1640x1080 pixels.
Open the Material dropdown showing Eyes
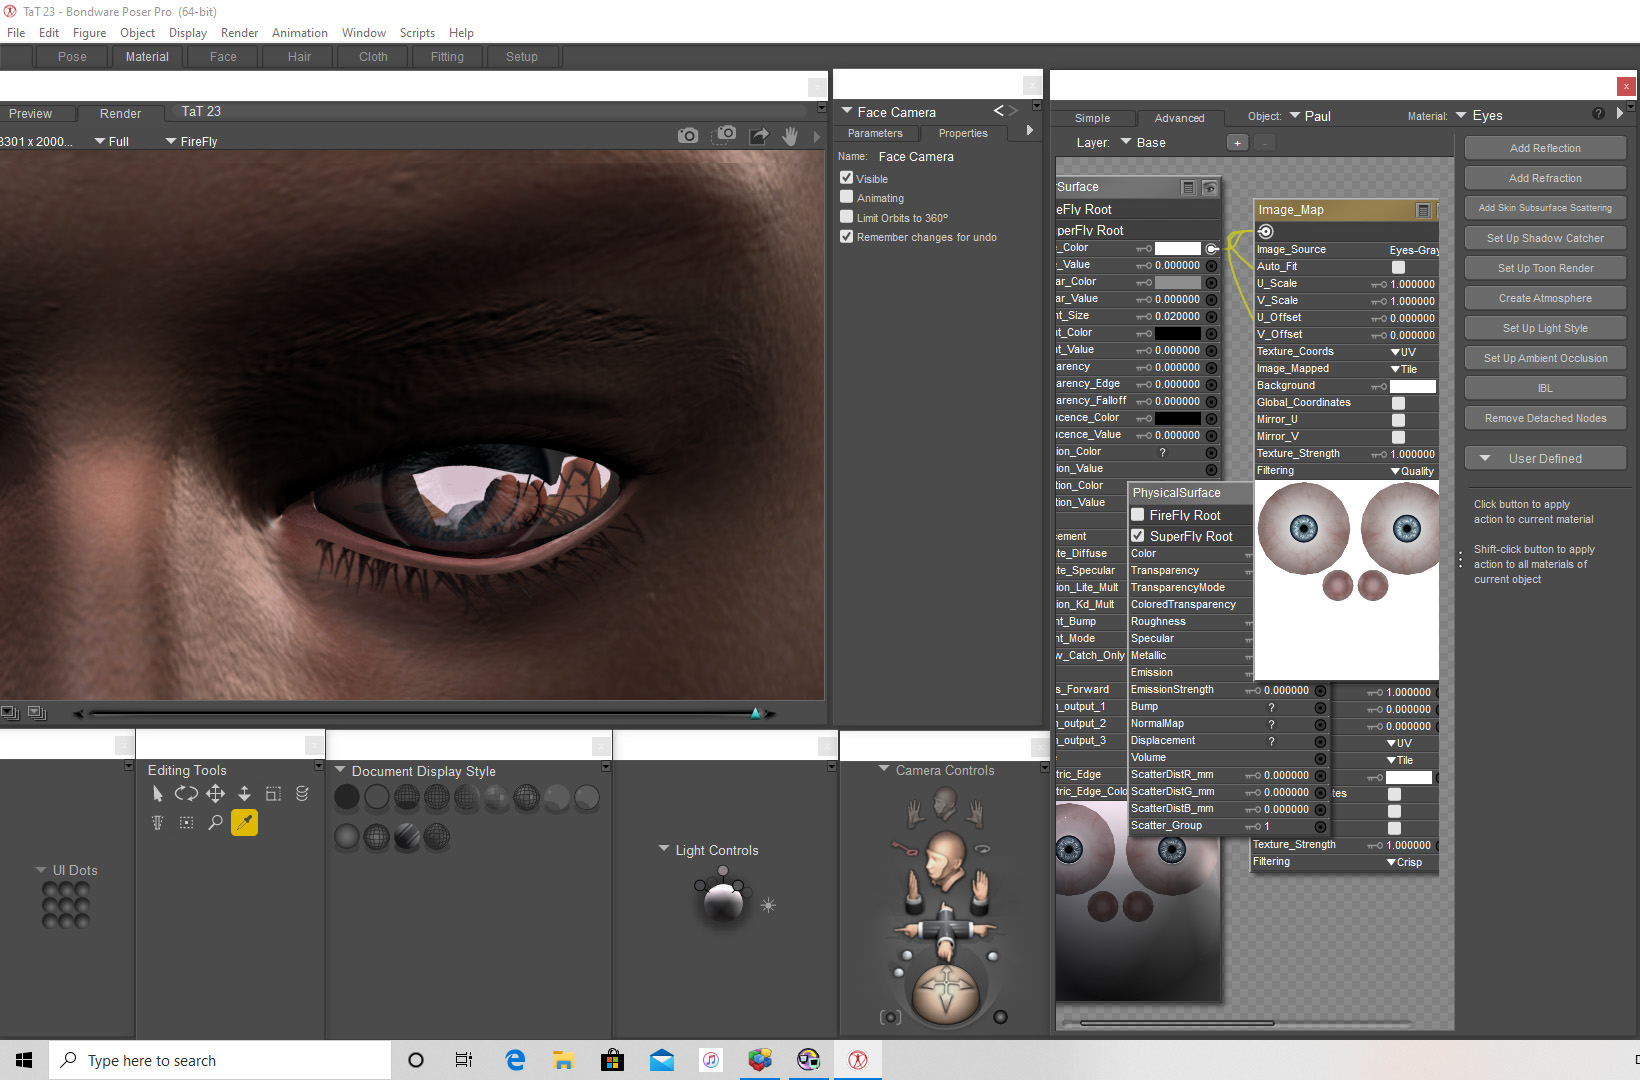[x=1479, y=116]
